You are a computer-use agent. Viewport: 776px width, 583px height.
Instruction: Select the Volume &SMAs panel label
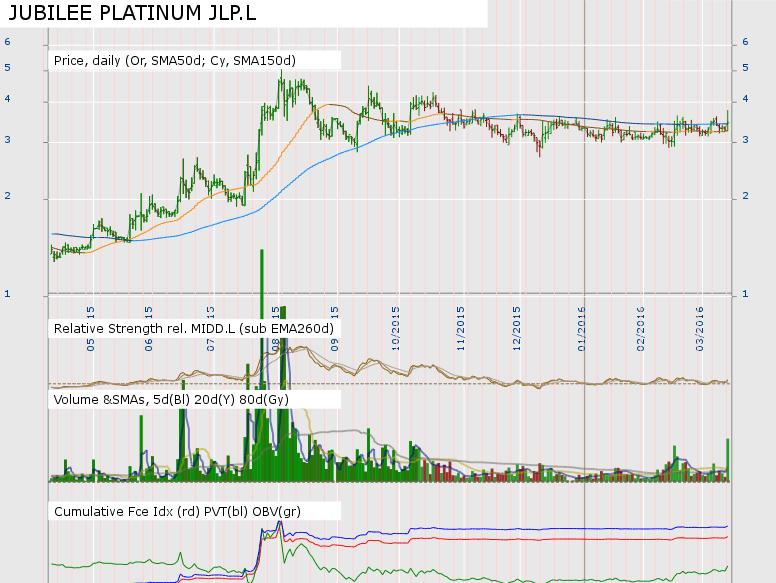(x=171, y=399)
